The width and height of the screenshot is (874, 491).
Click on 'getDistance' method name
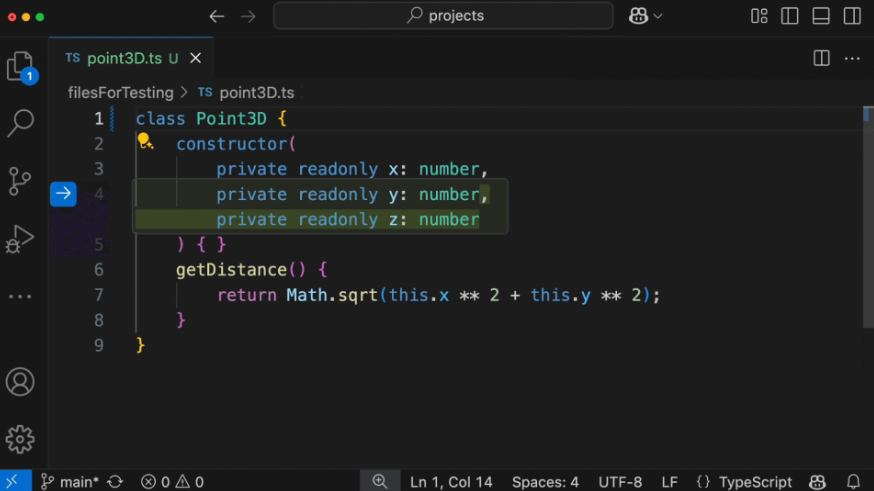point(231,270)
